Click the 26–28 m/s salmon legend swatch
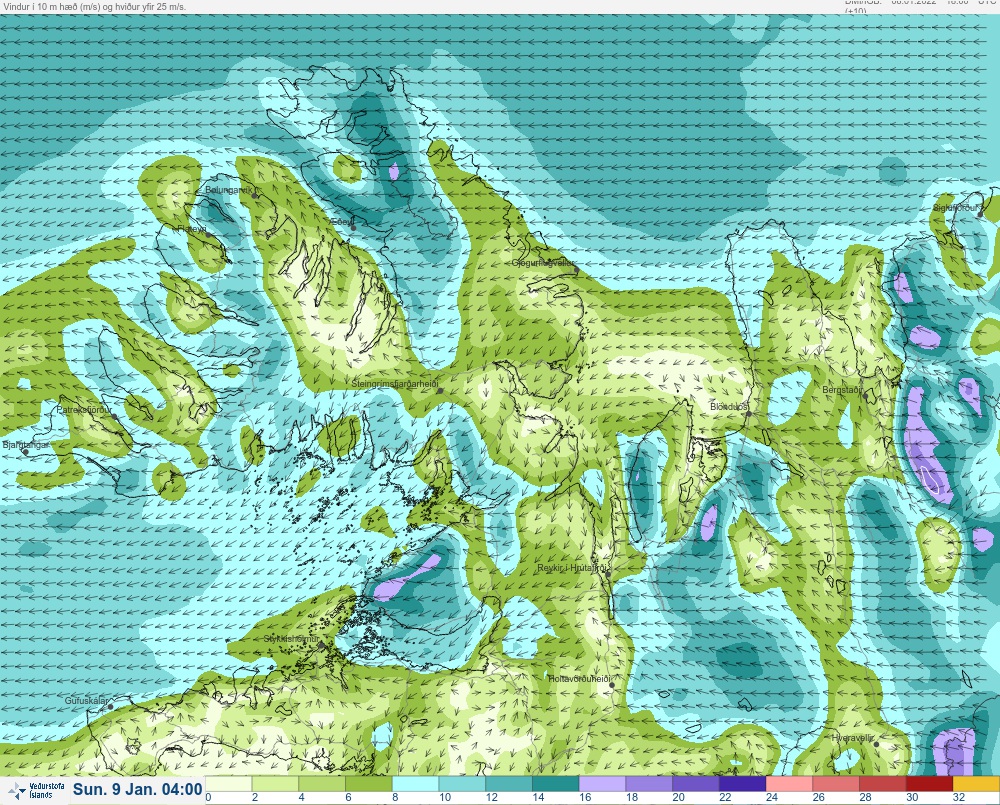The height and width of the screenshot is (805, 1000). [835, 783]
